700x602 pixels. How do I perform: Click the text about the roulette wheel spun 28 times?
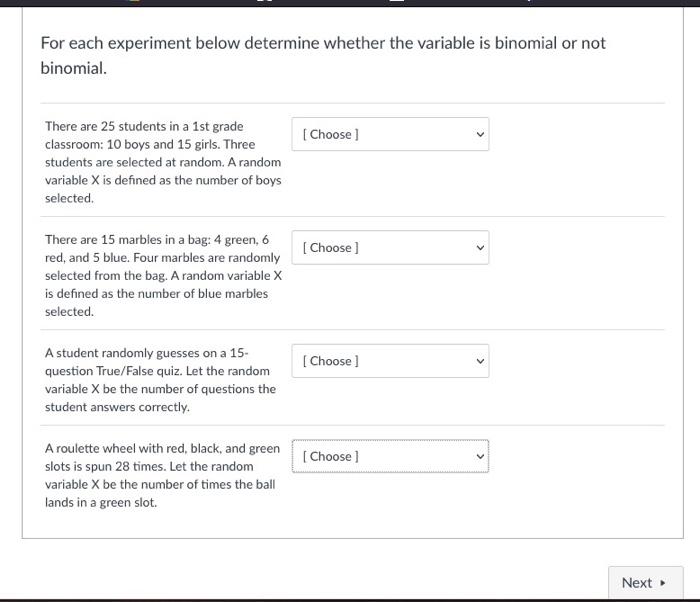pyautogui.click(x=162, y=475)
